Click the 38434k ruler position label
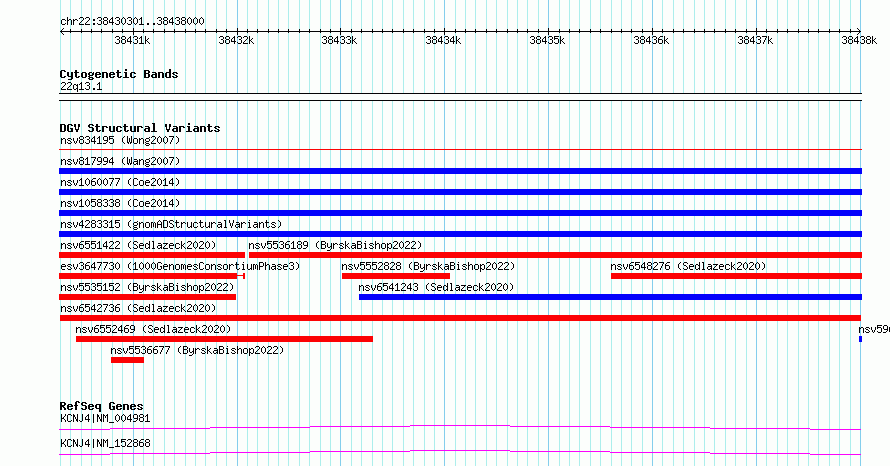890x466 pixels. (x=443, y=40)
